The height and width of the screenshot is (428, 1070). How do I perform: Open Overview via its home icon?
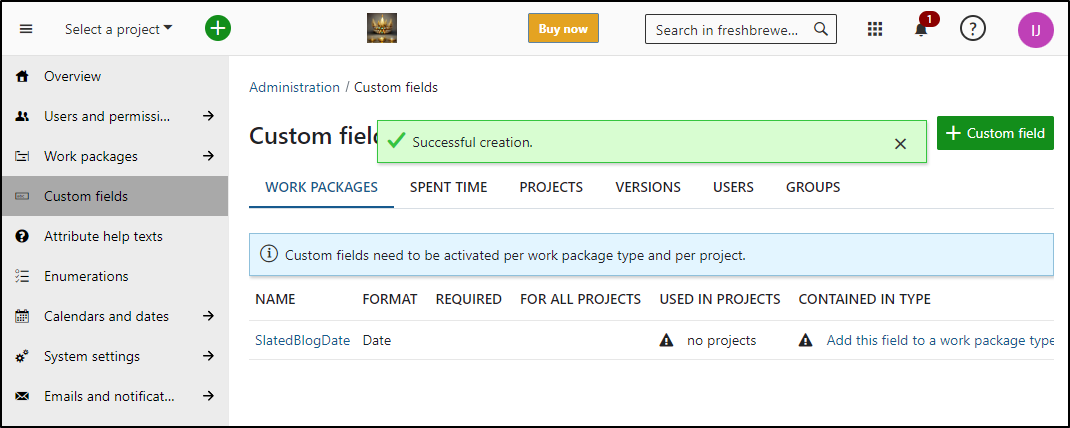(x=22, y=76)
